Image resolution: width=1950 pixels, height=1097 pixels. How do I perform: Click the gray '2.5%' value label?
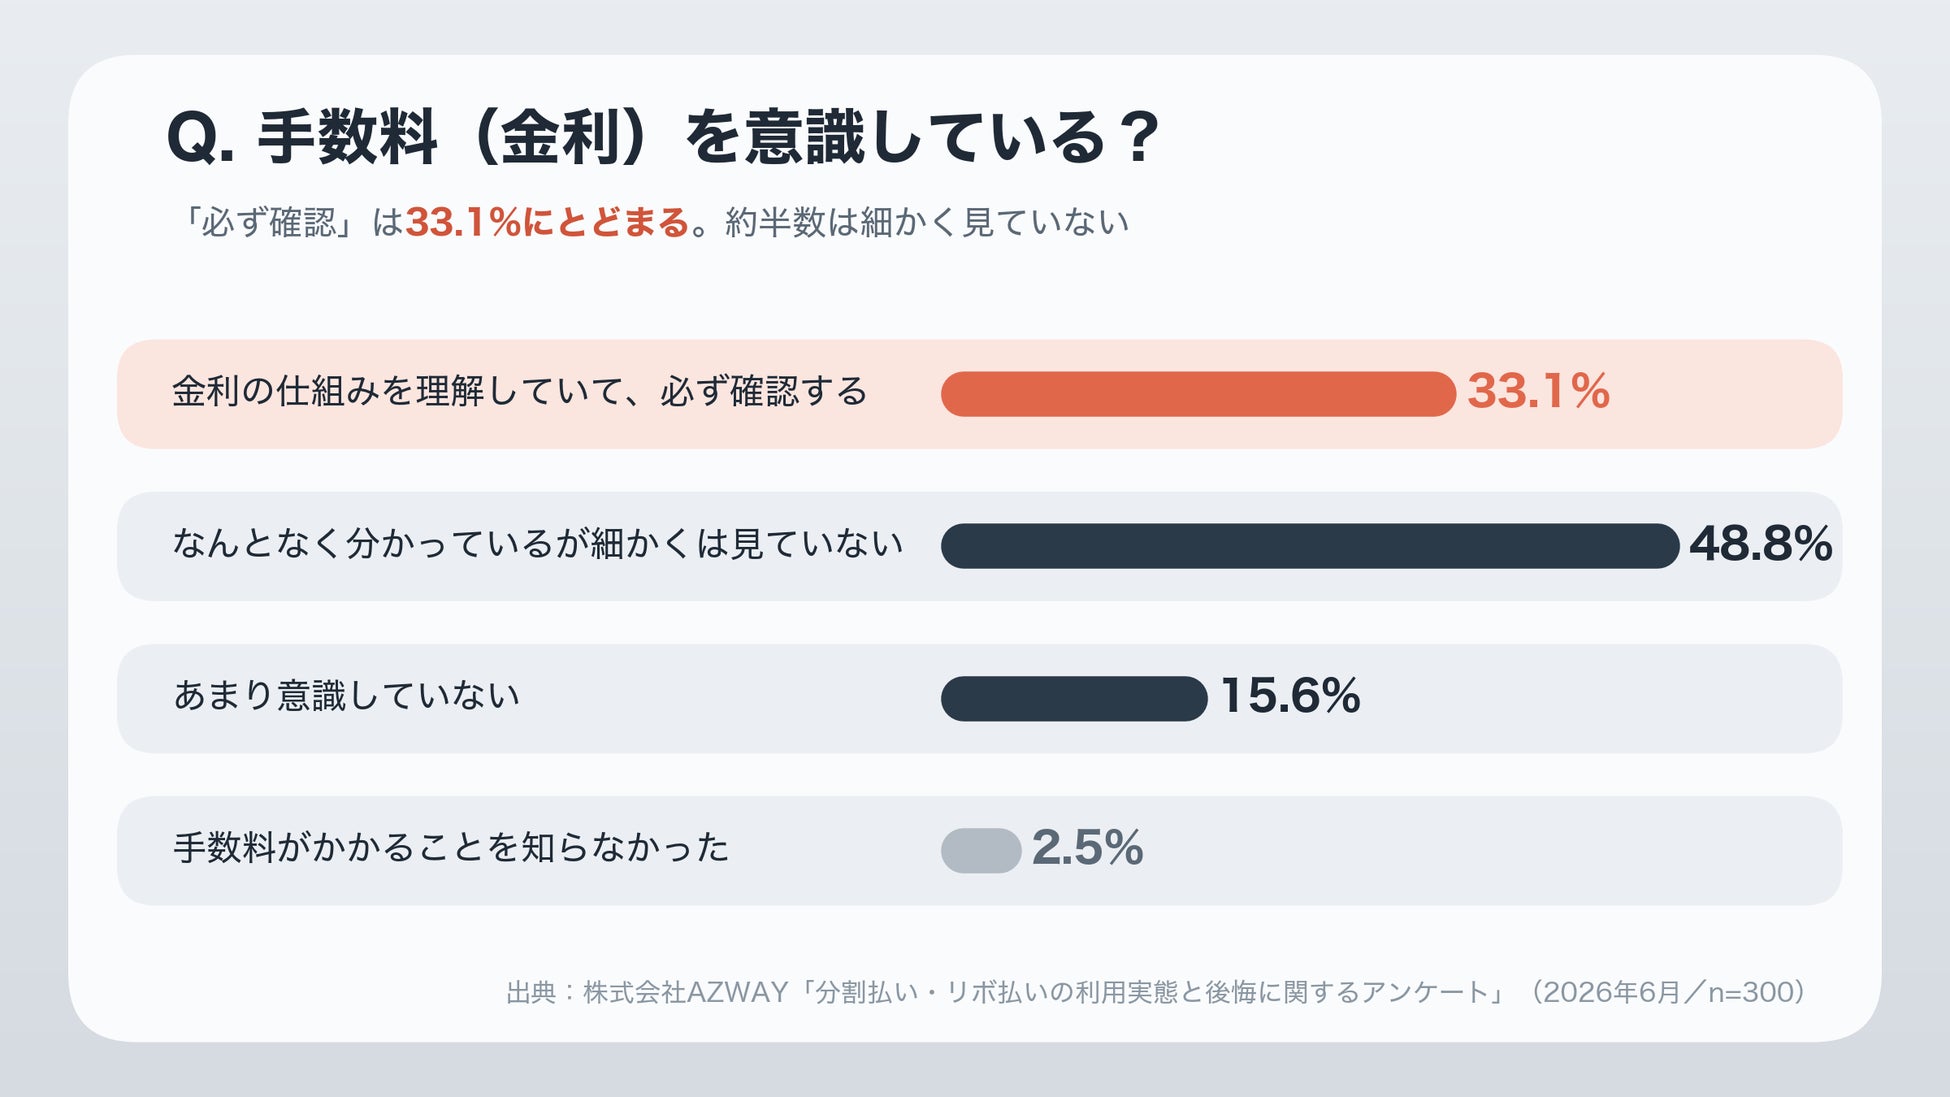point(1088,848)
